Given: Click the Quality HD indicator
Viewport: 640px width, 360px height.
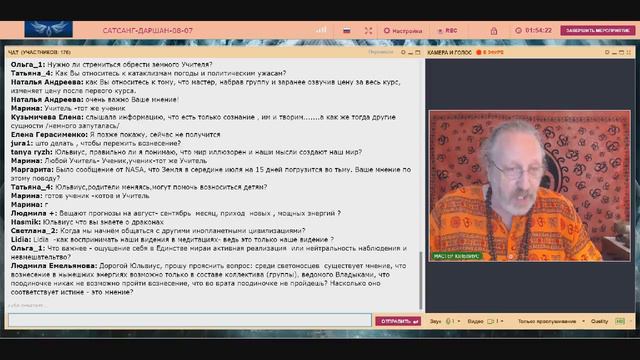Looking at the screenshot, I should [620, 321].
